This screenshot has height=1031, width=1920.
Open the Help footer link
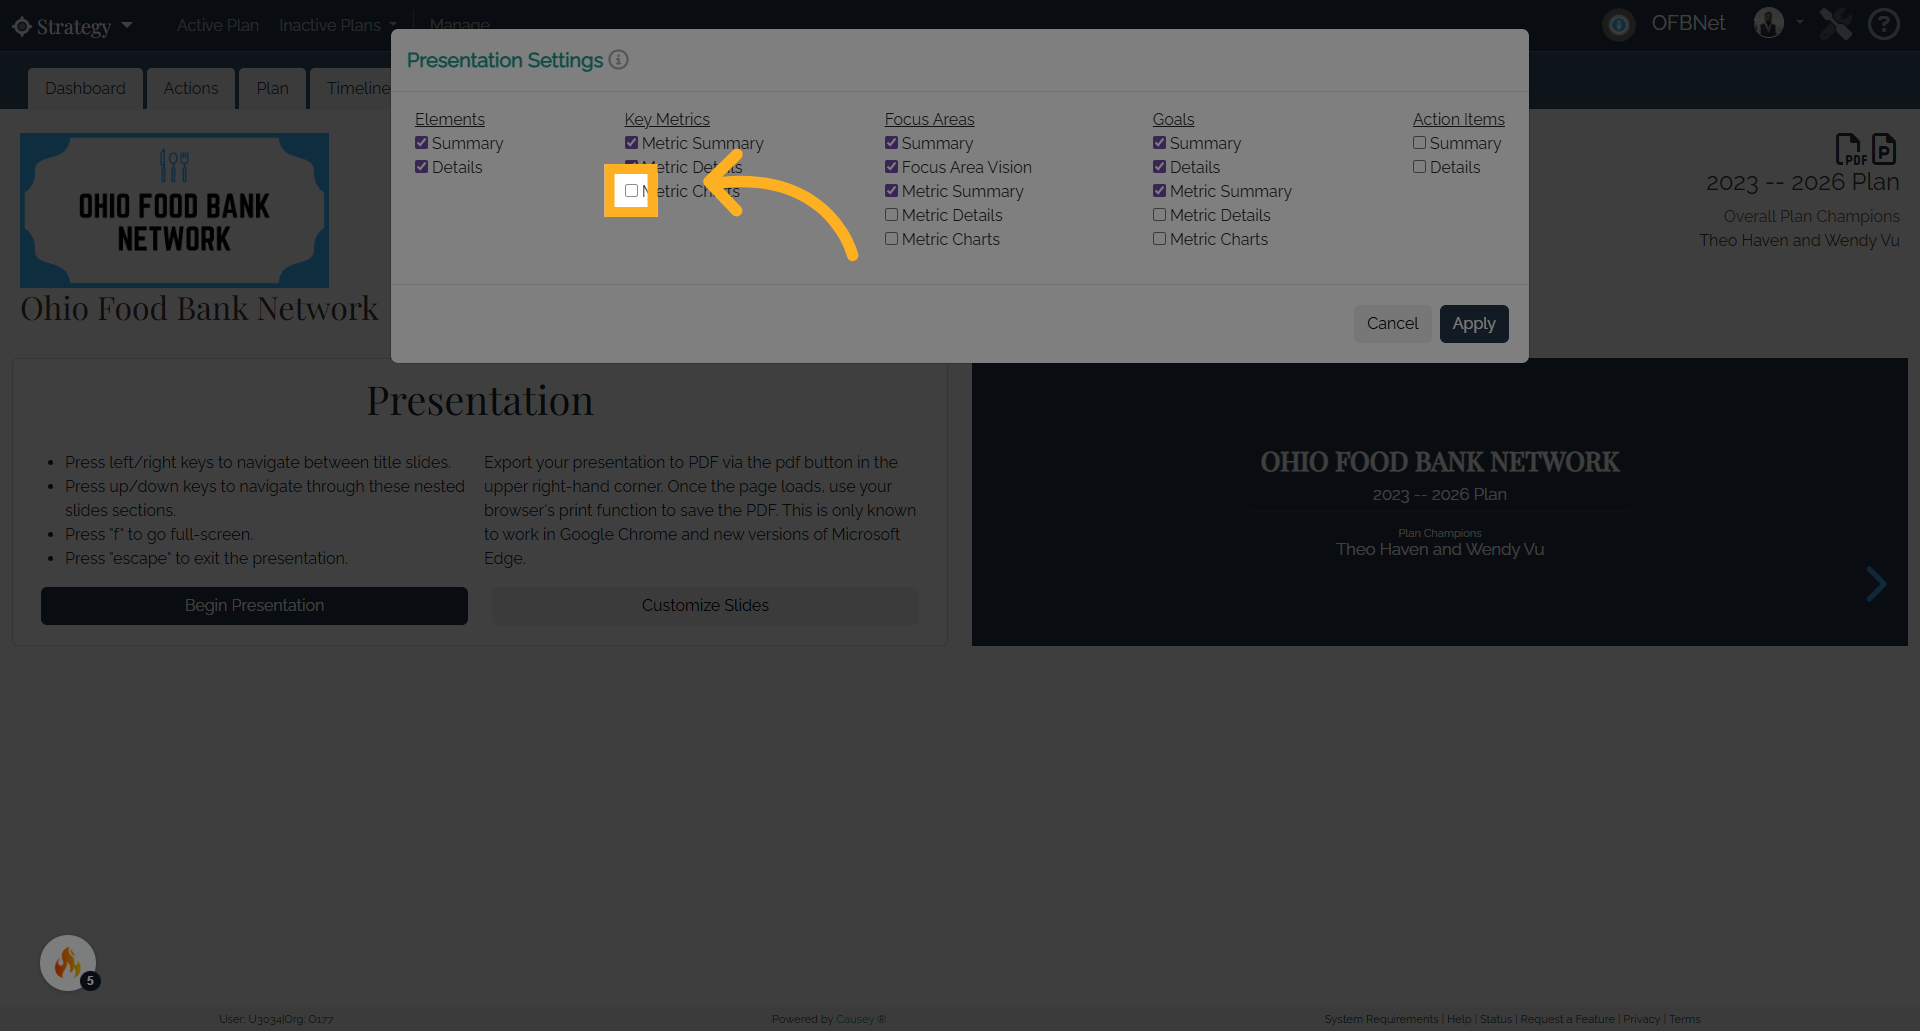(1459, 1019)
